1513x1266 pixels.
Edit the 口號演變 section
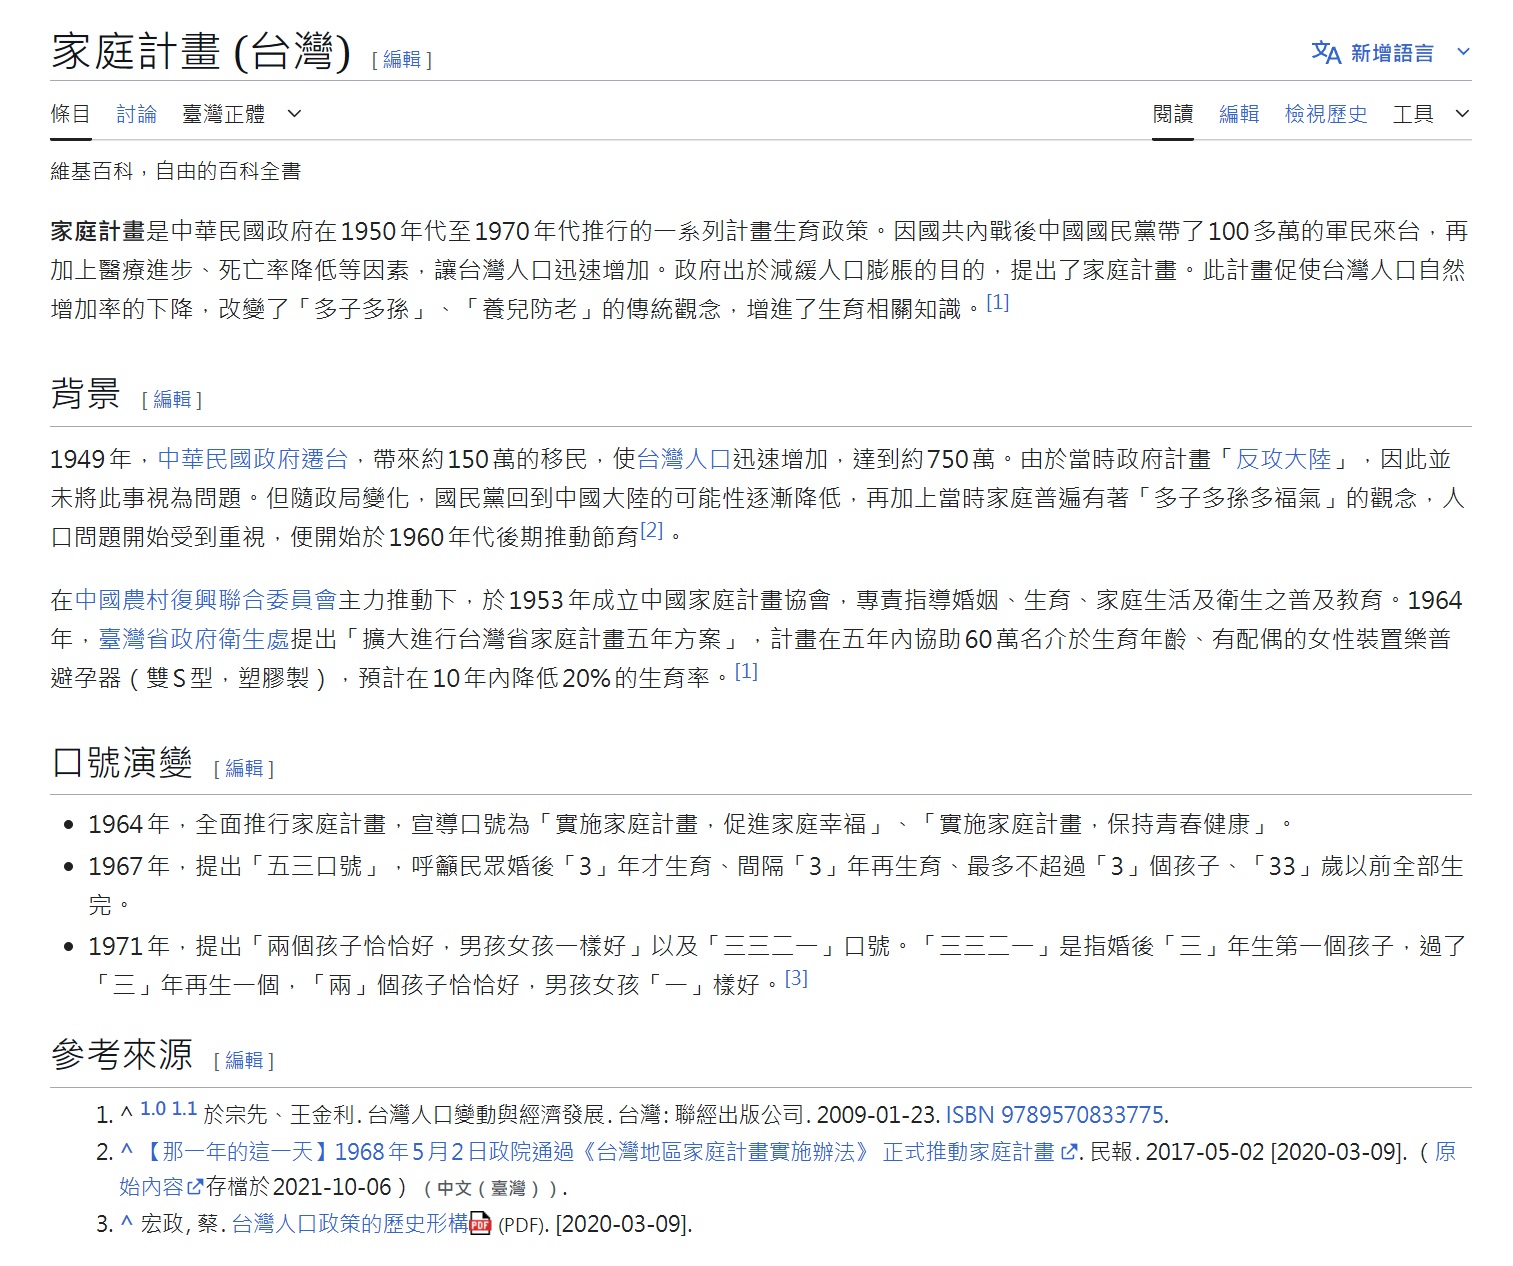[244, 768]
